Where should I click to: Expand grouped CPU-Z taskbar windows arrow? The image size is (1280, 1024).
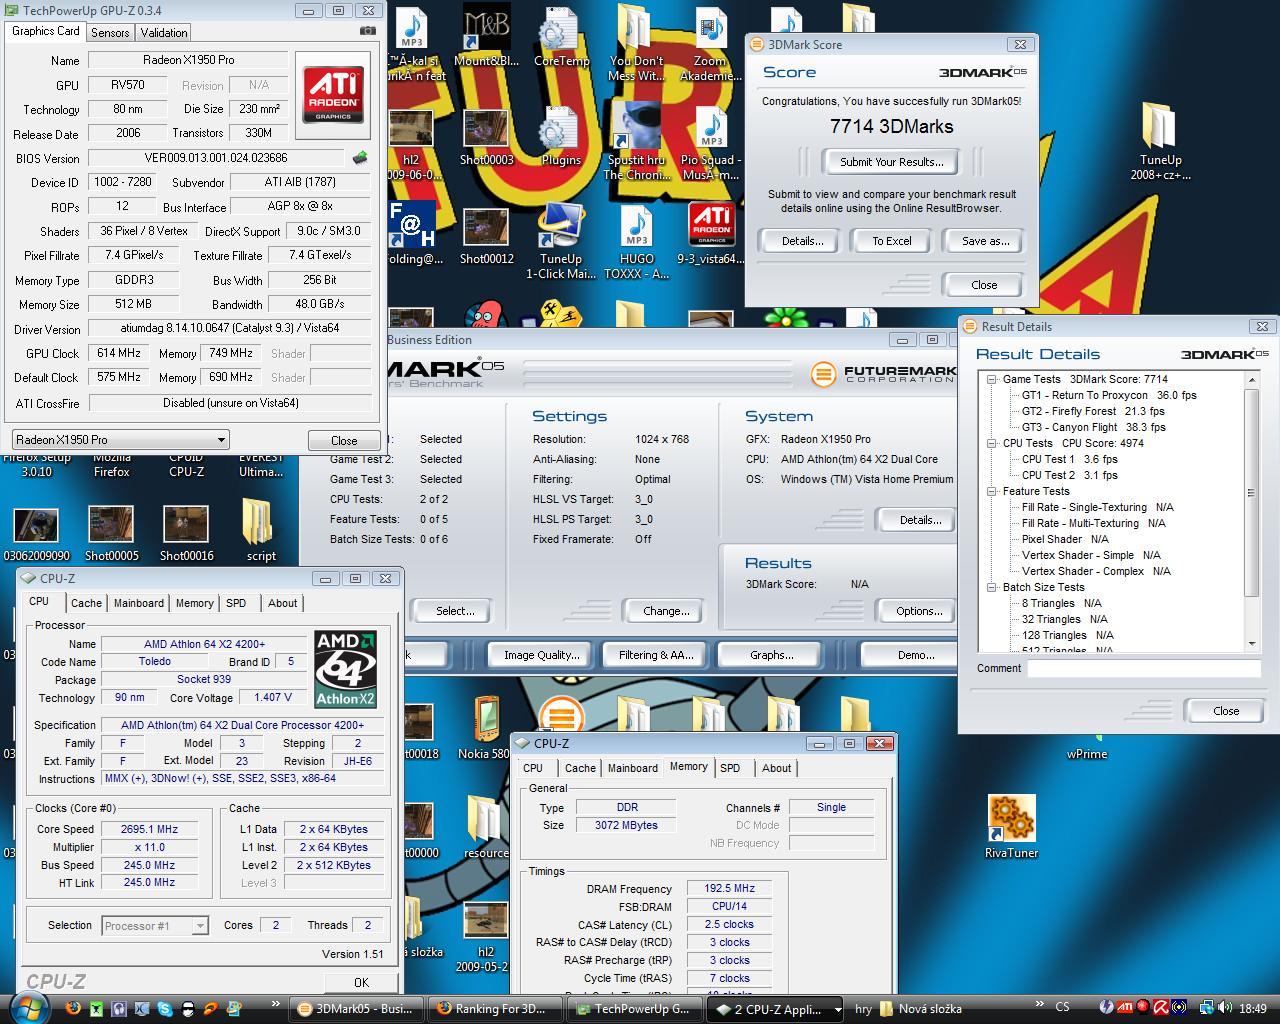pyautogui.click(x=838, y=1010)
